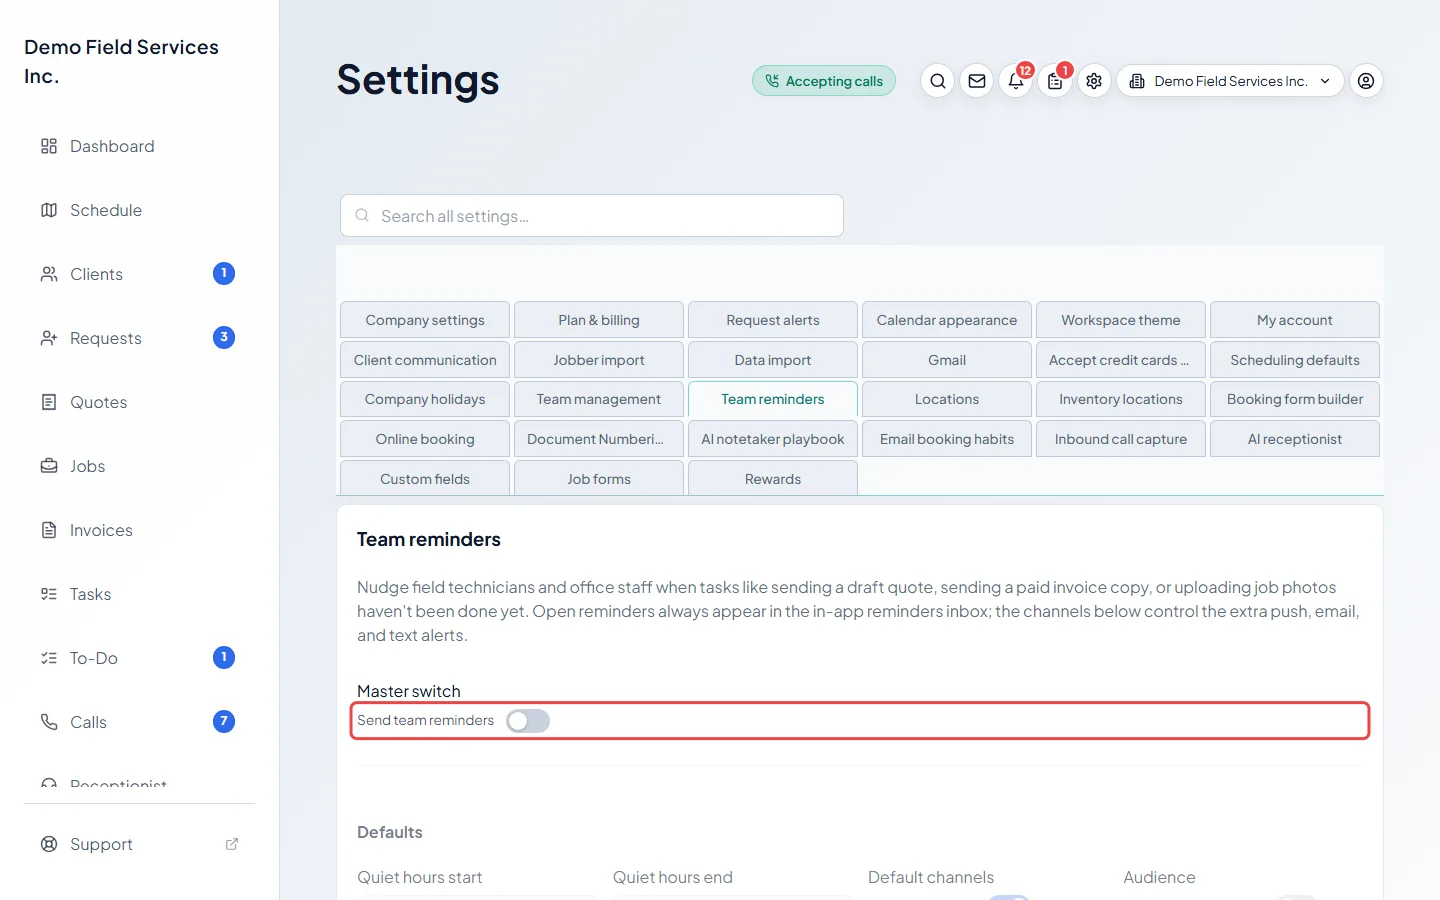
Task: Open the Company settings tab
Action: [425, 320]
